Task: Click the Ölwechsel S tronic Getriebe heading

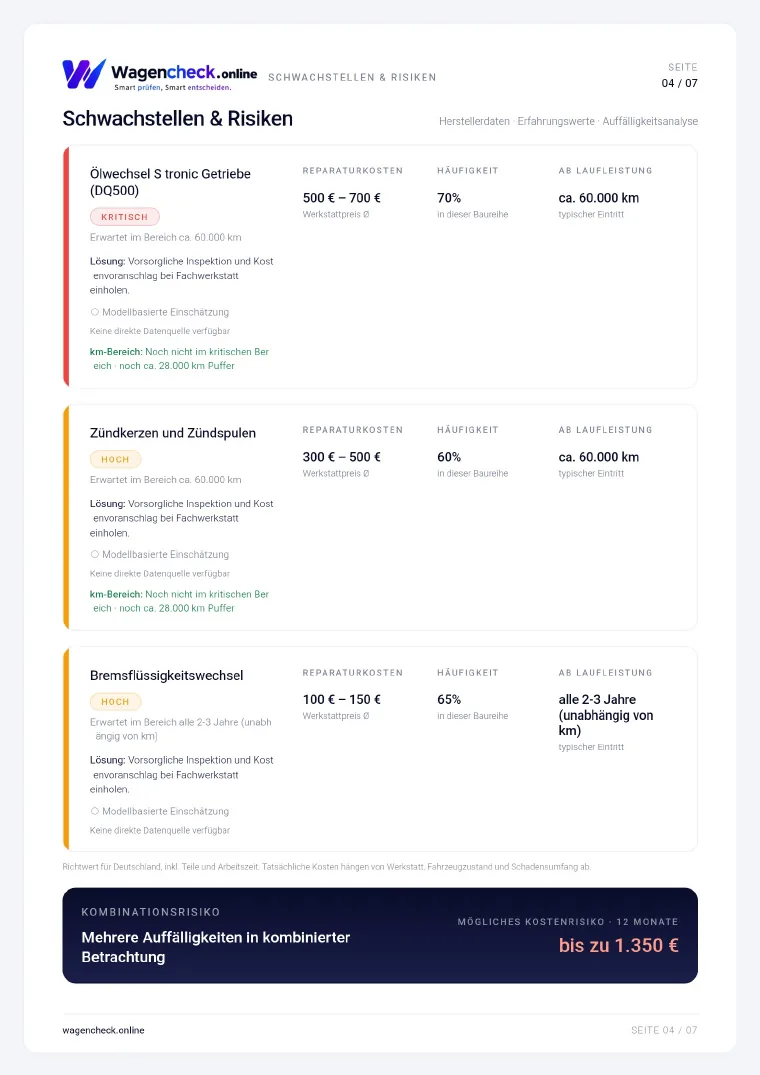Action: point(170,182)
